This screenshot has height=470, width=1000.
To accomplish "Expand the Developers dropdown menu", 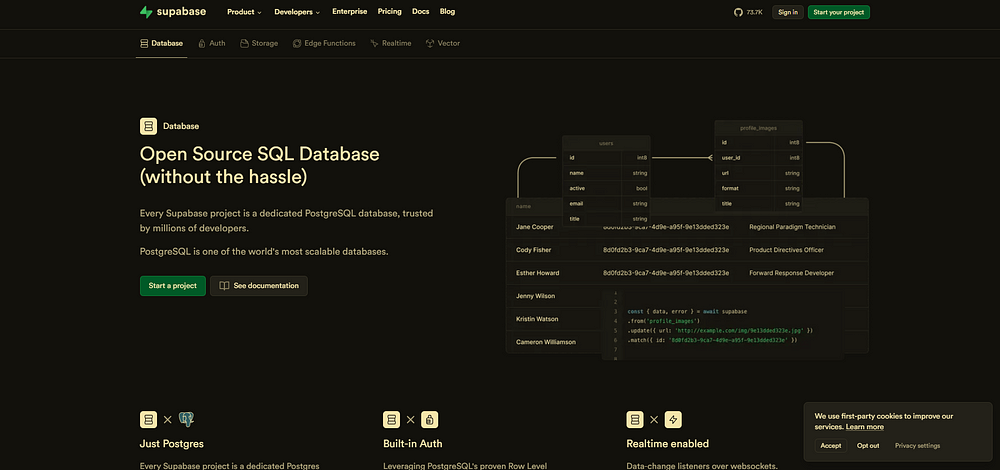I will [x=297, y=12].
